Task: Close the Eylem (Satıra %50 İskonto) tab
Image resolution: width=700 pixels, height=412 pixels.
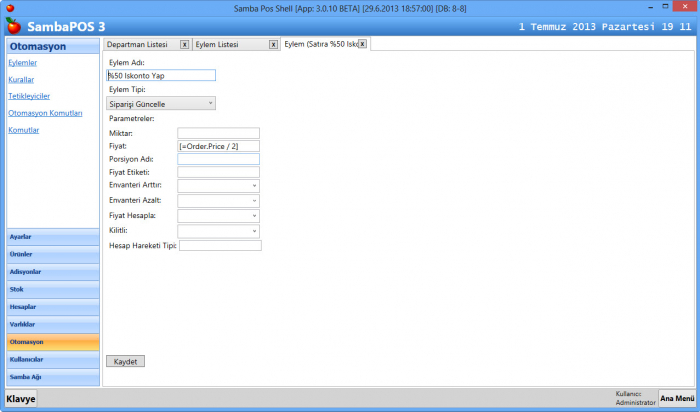Action: (x=362, y=44)
